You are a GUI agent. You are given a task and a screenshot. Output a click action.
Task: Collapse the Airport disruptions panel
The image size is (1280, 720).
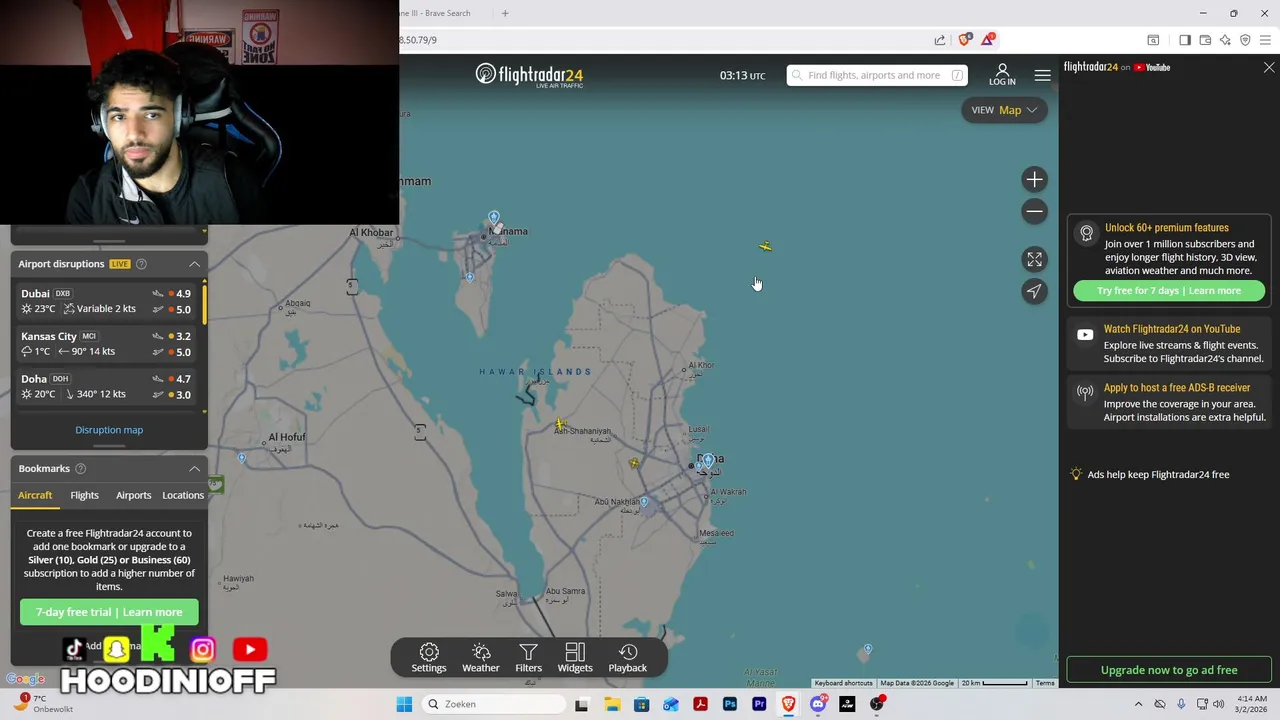coord(194,264)
